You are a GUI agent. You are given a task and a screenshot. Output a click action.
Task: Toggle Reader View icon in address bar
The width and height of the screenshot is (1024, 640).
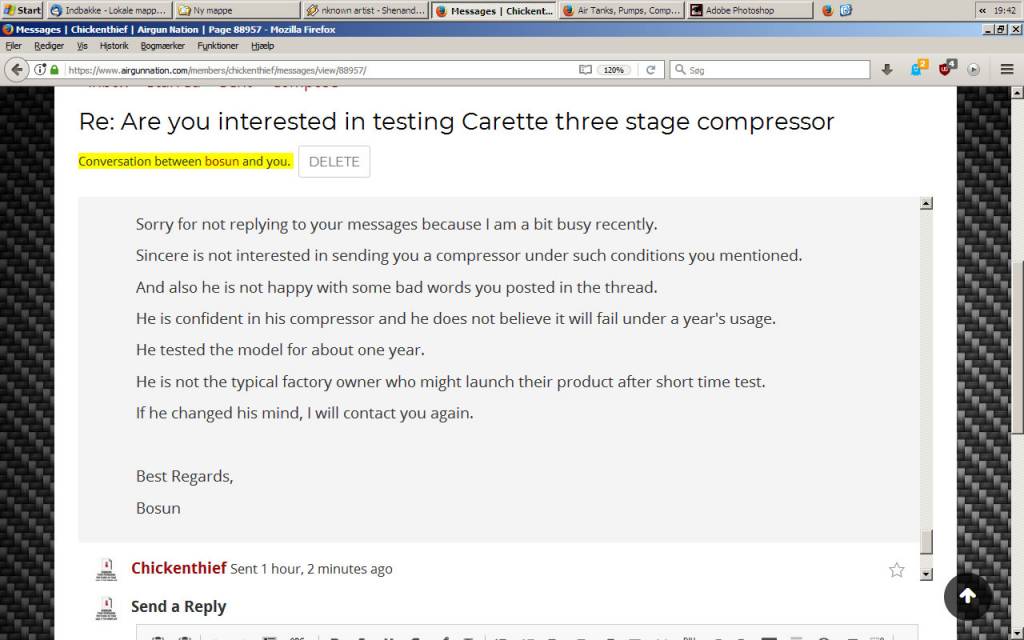coord(585,70)
